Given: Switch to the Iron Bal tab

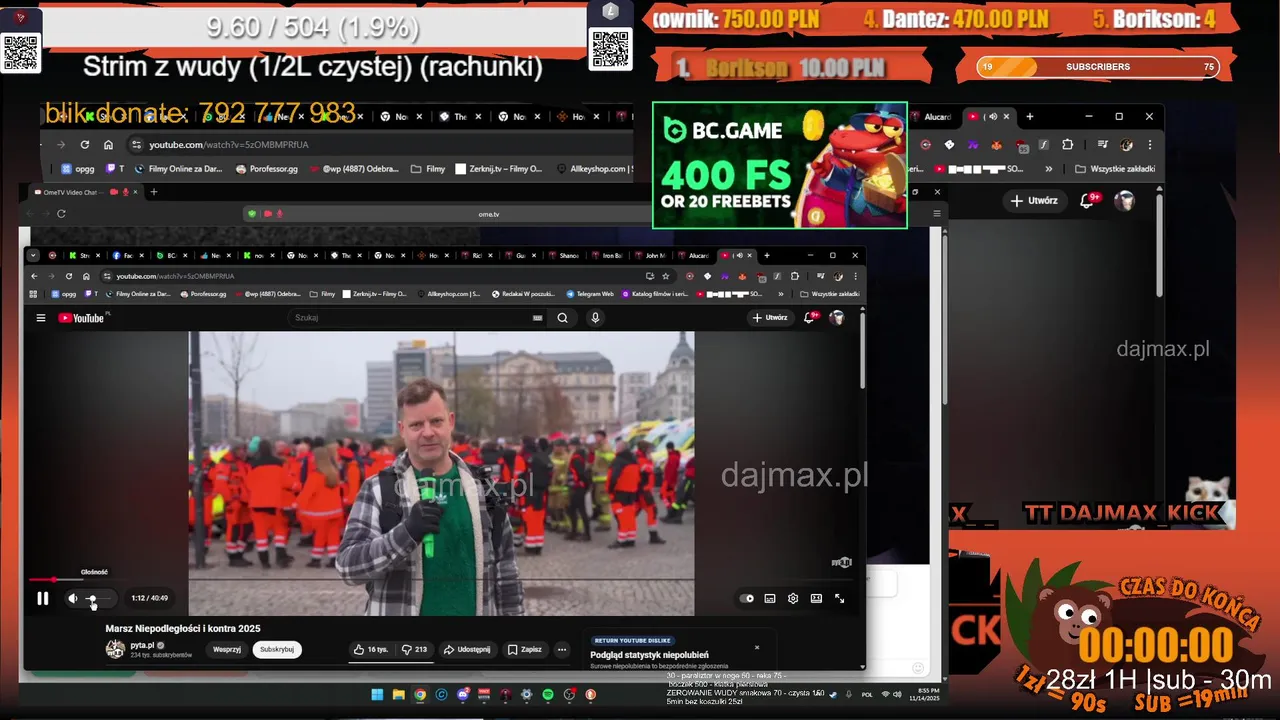Looking at the screenshot, I should (x=607, y=255).
